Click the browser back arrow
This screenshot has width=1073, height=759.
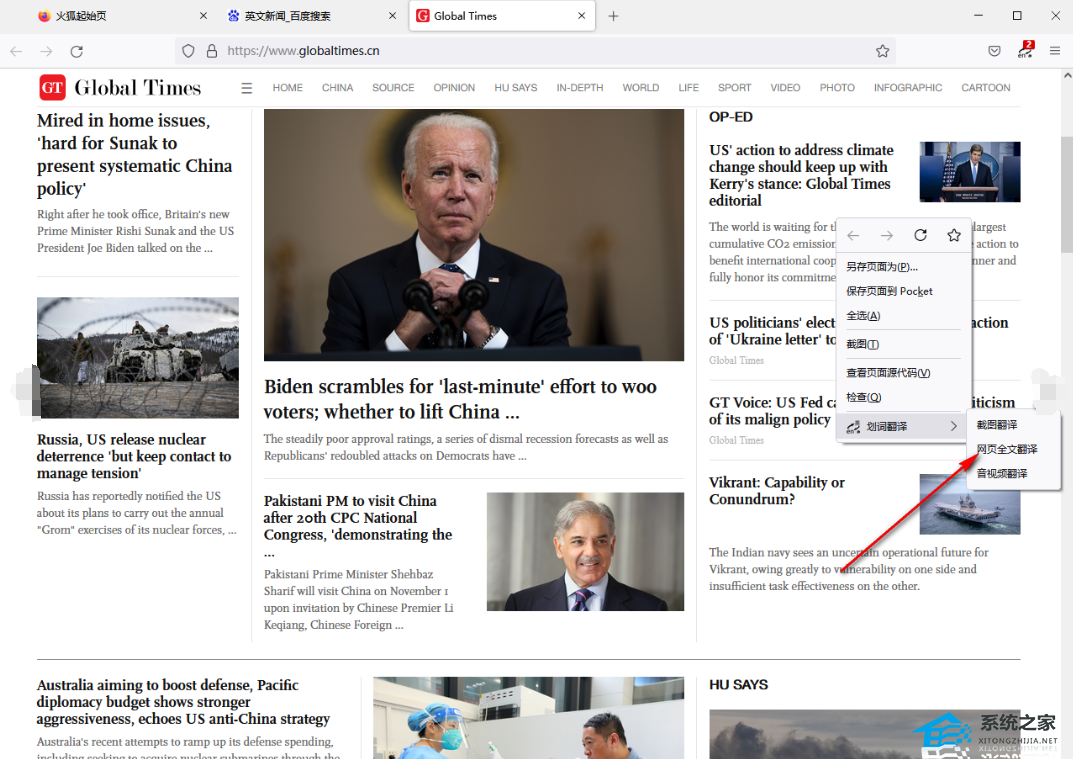tap(16, 51)
